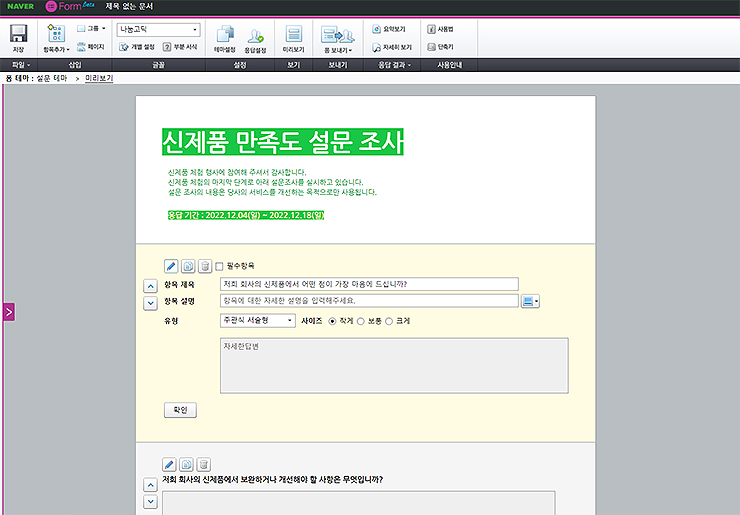Select the 크게 large size radio

coord(389,321)
